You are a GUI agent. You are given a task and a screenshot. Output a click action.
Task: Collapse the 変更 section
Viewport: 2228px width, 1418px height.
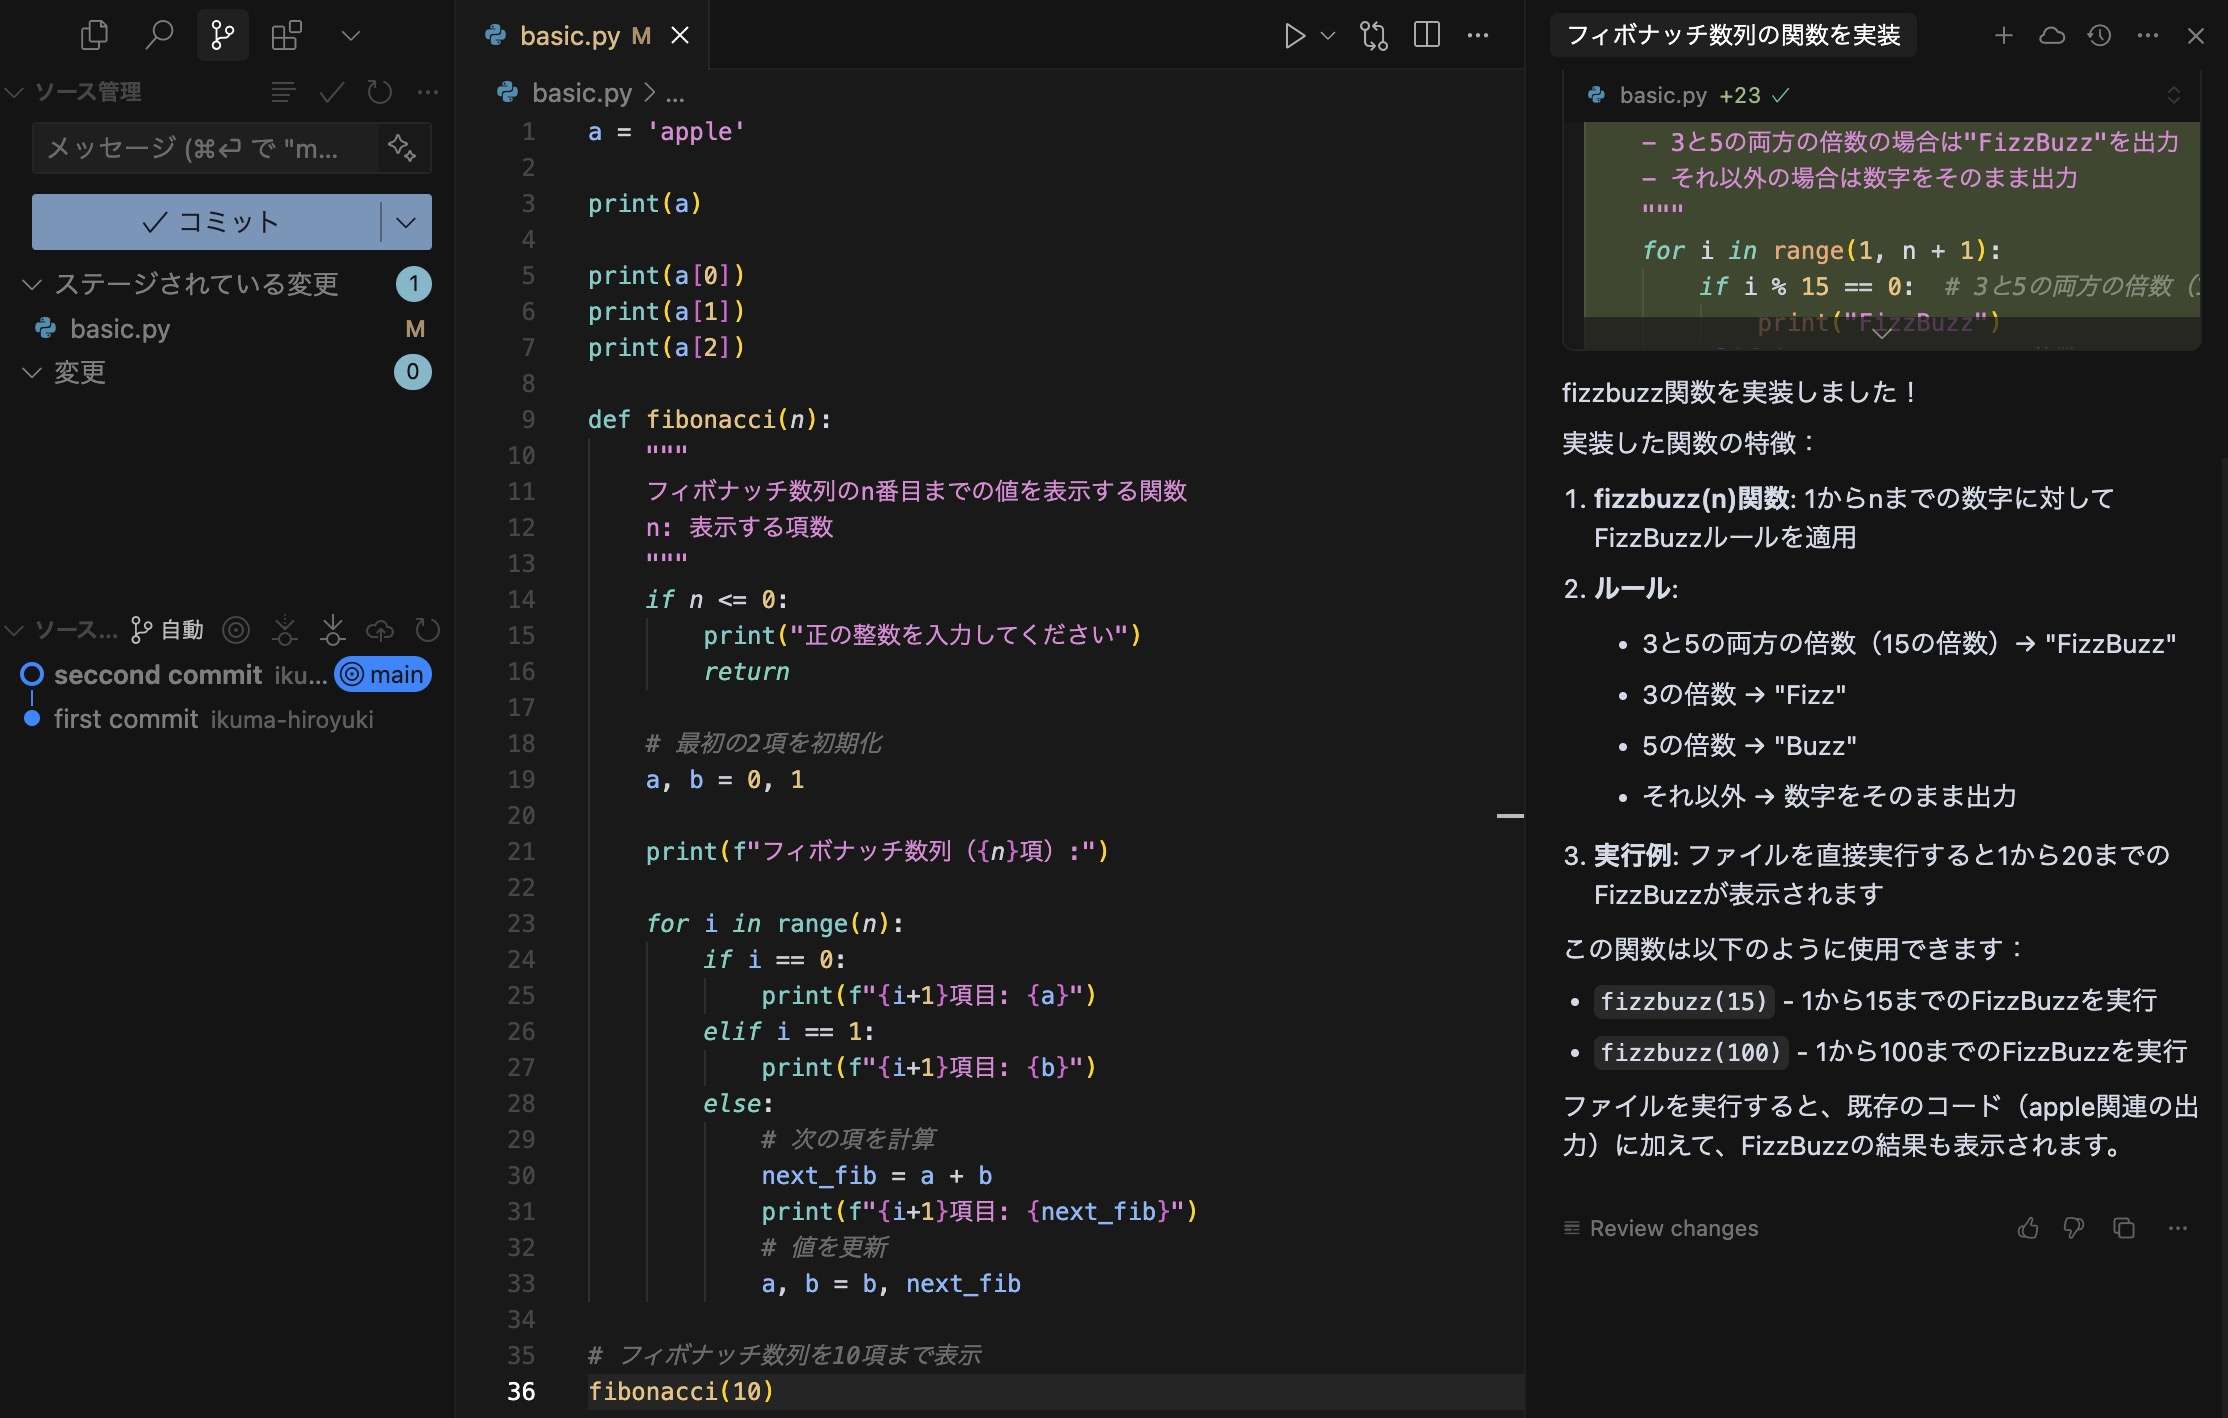point(32,372)
